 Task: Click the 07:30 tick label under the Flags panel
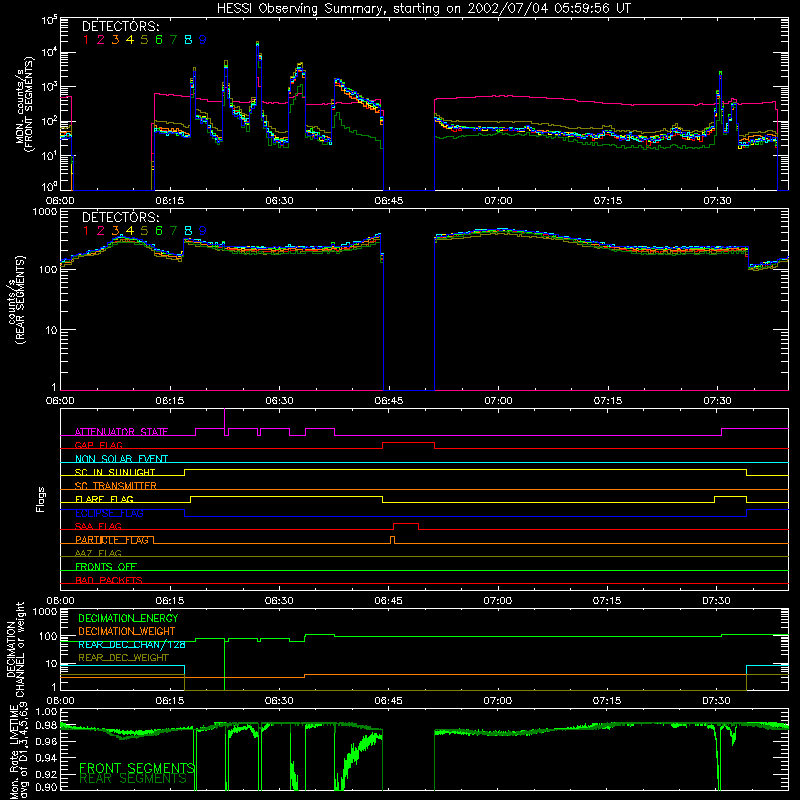[x=716, y=601]
